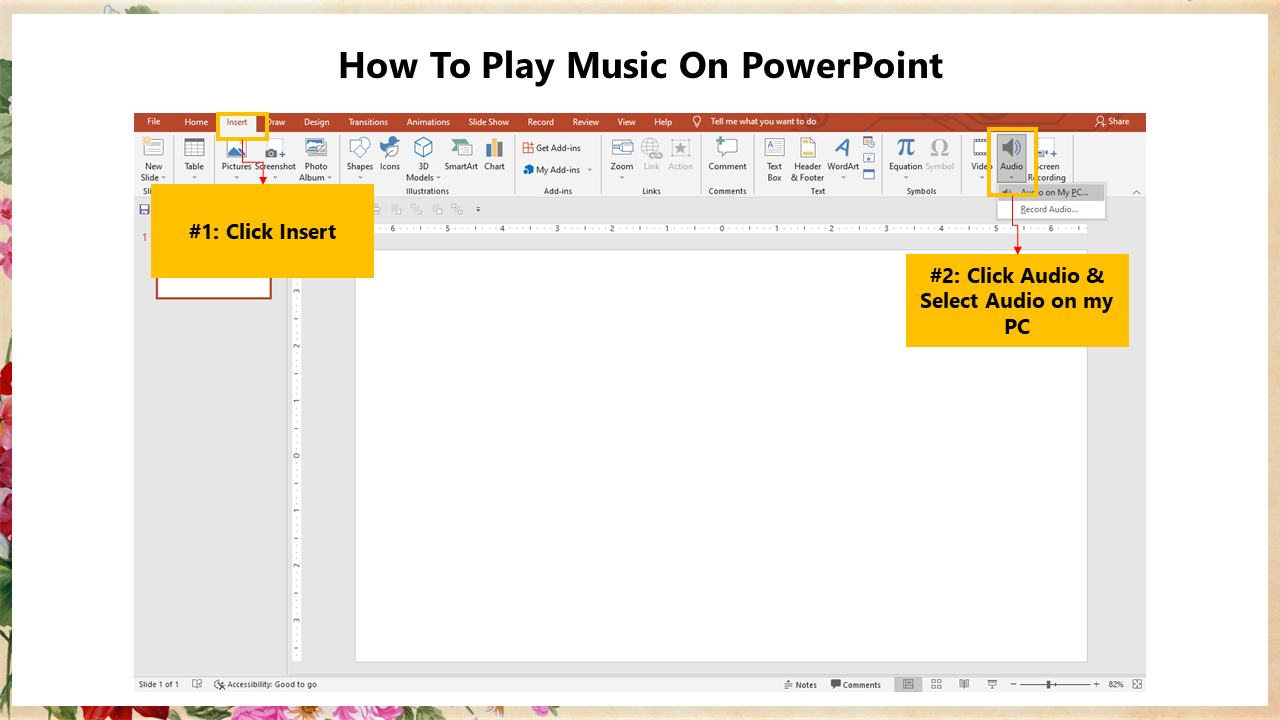Switch to the View tab

click(626, 122)
